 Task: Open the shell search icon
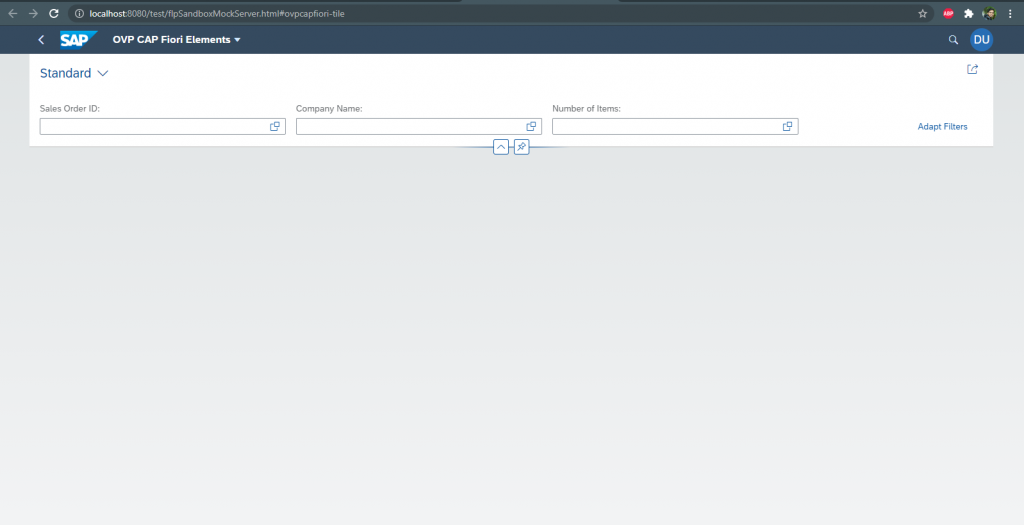click(953, 40)
